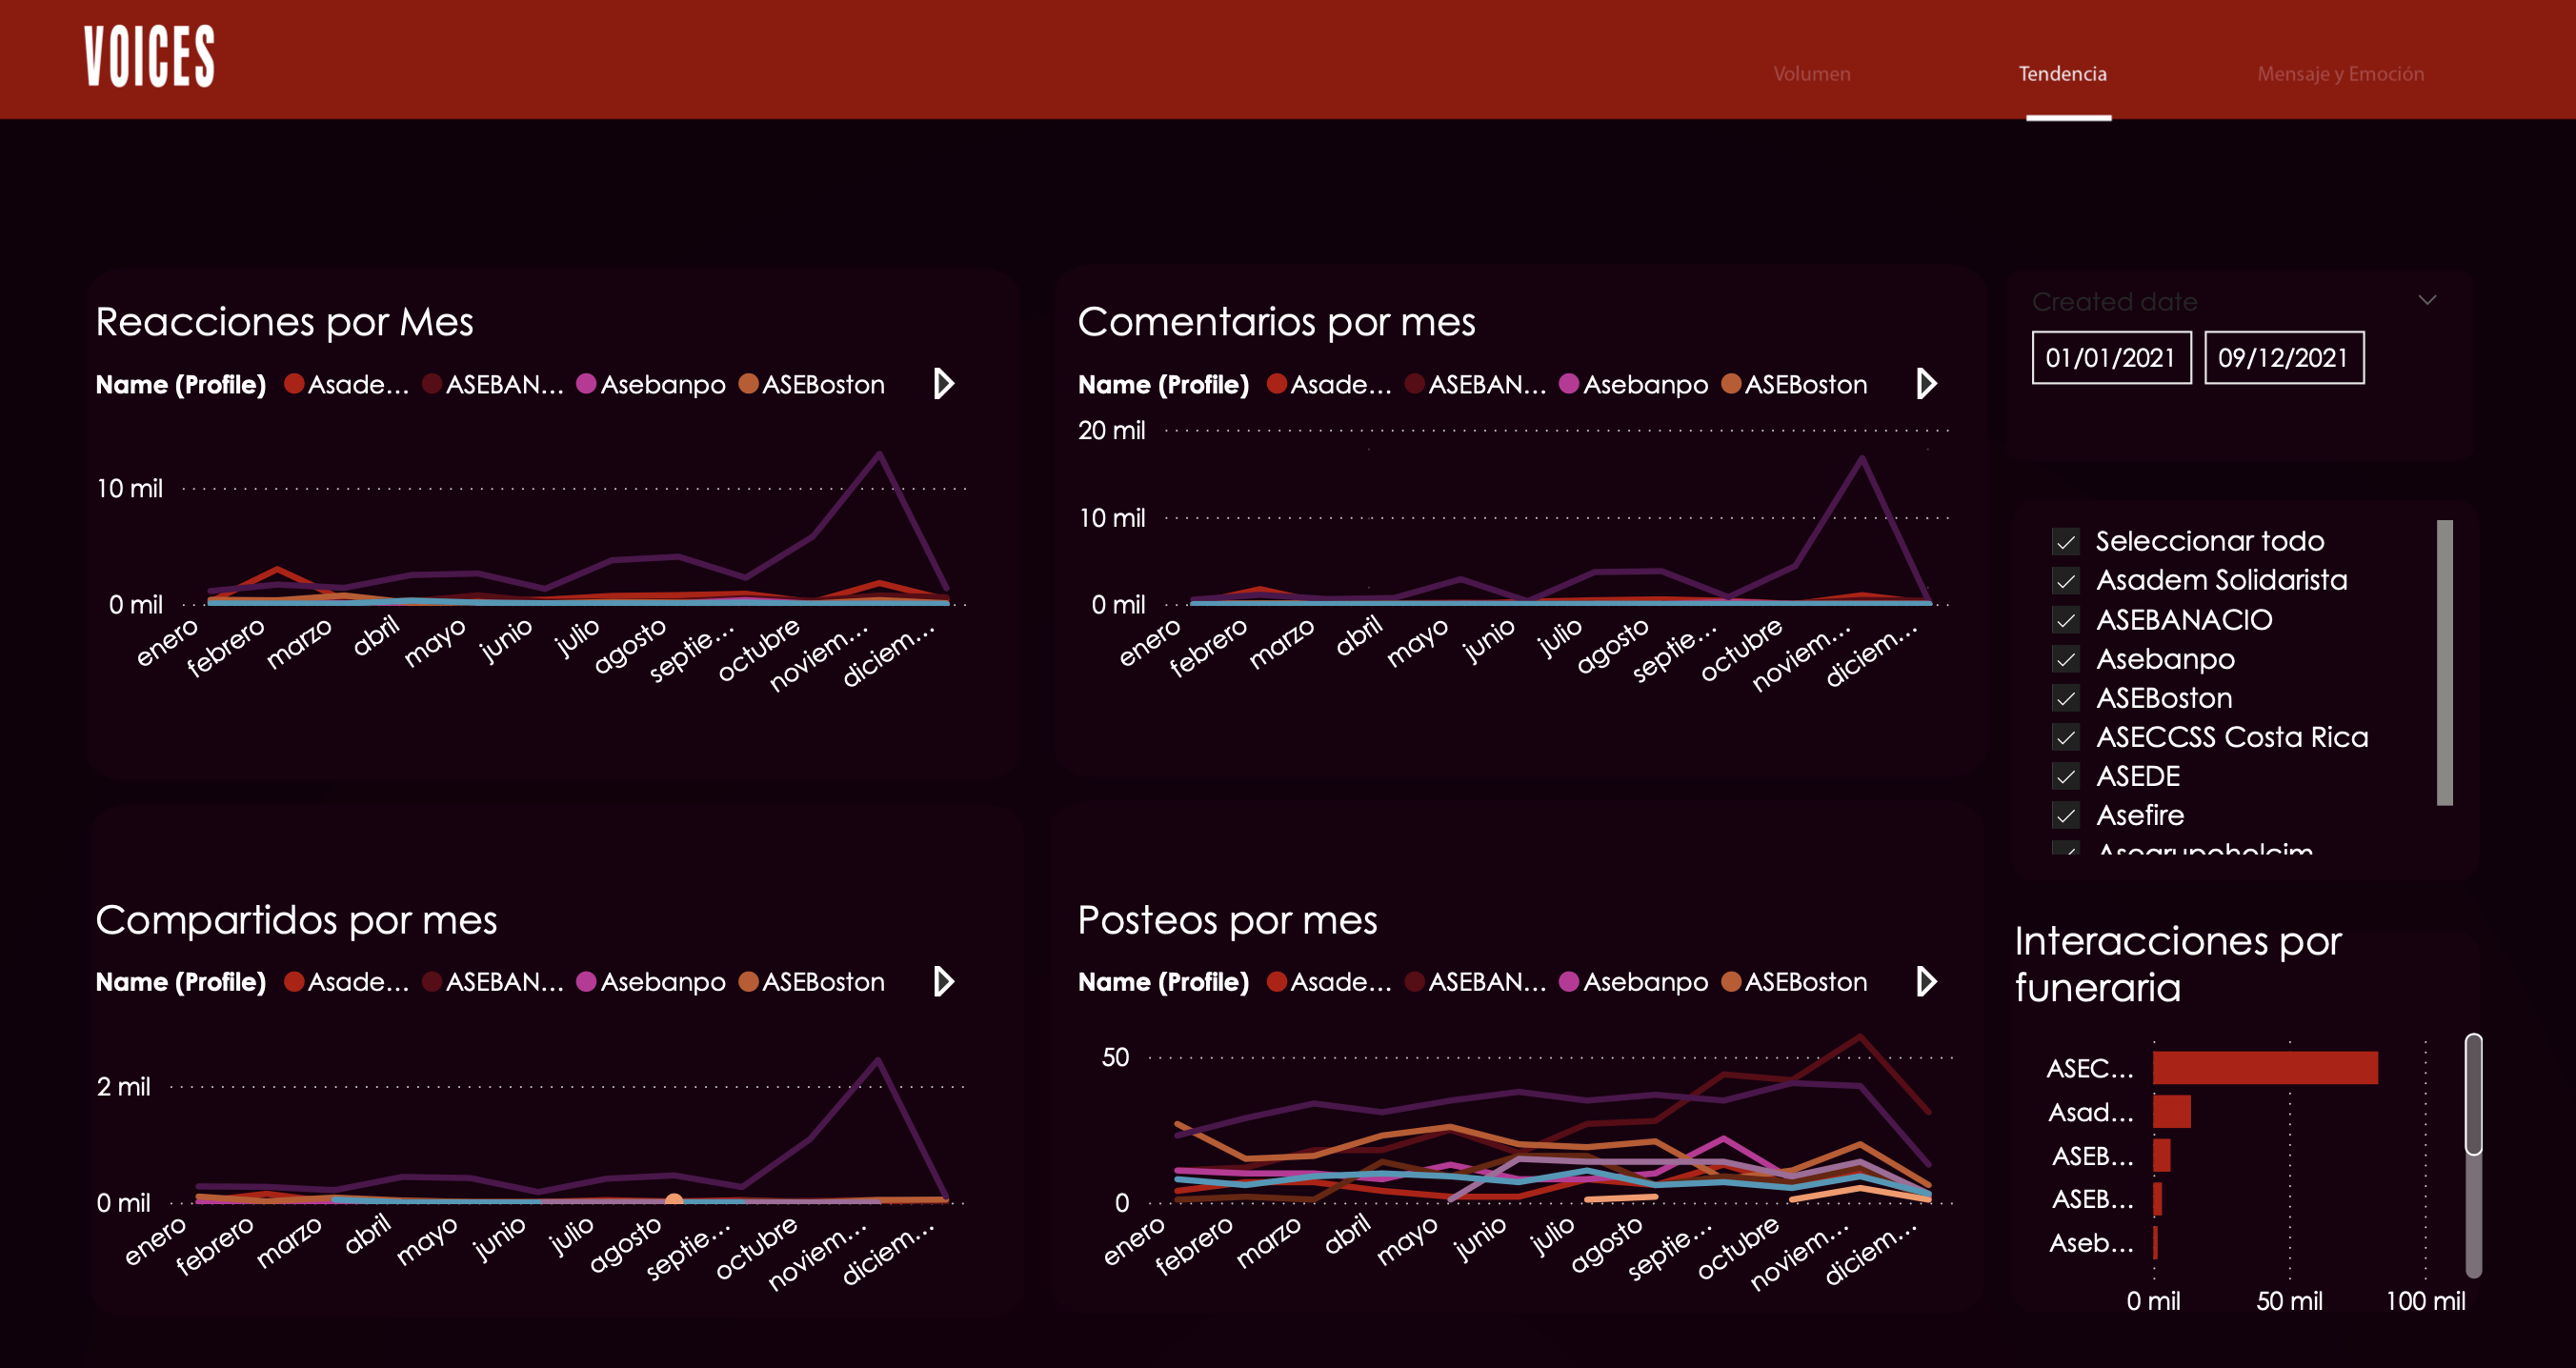Viewport: 2576px width, 1368px height.
Task: Toggle the Asefire checkbox
Action: [x=2066, y=815]
